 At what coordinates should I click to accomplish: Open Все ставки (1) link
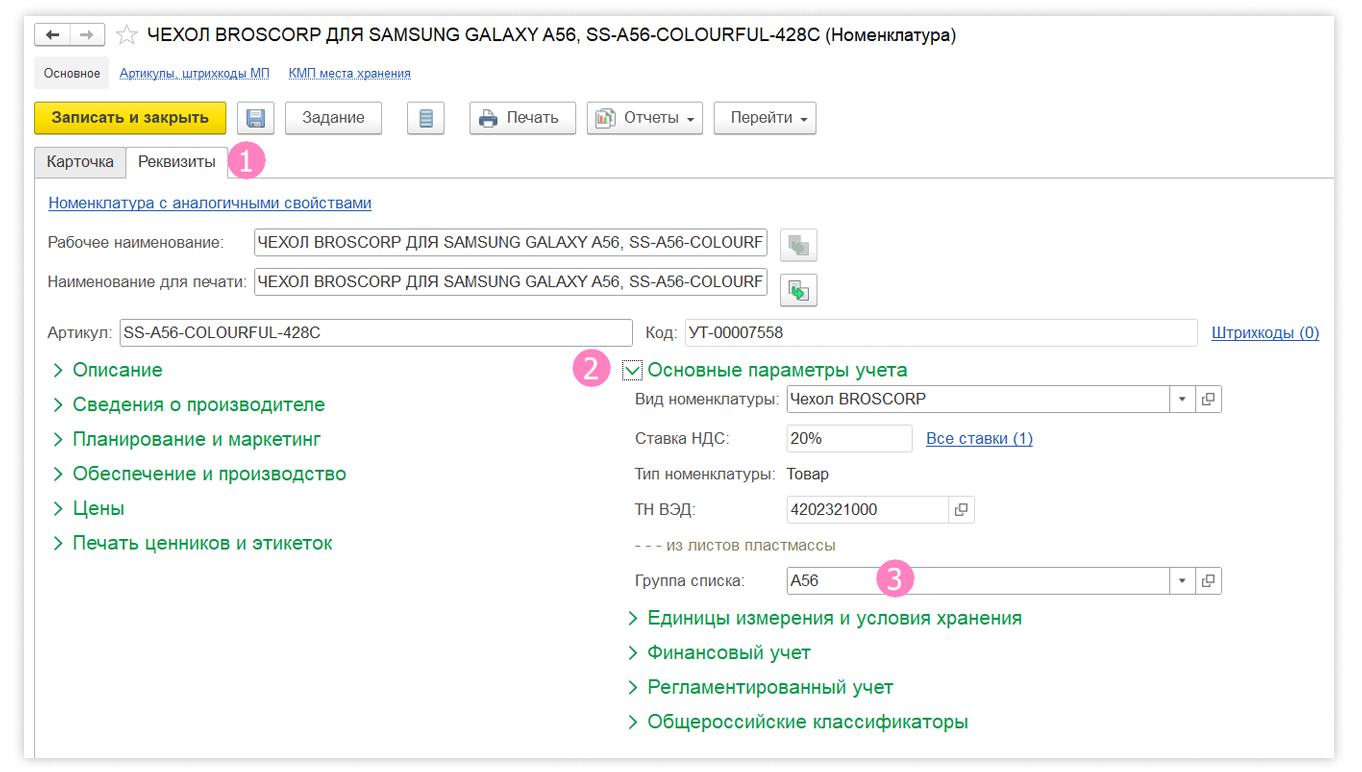click(979, 439)
